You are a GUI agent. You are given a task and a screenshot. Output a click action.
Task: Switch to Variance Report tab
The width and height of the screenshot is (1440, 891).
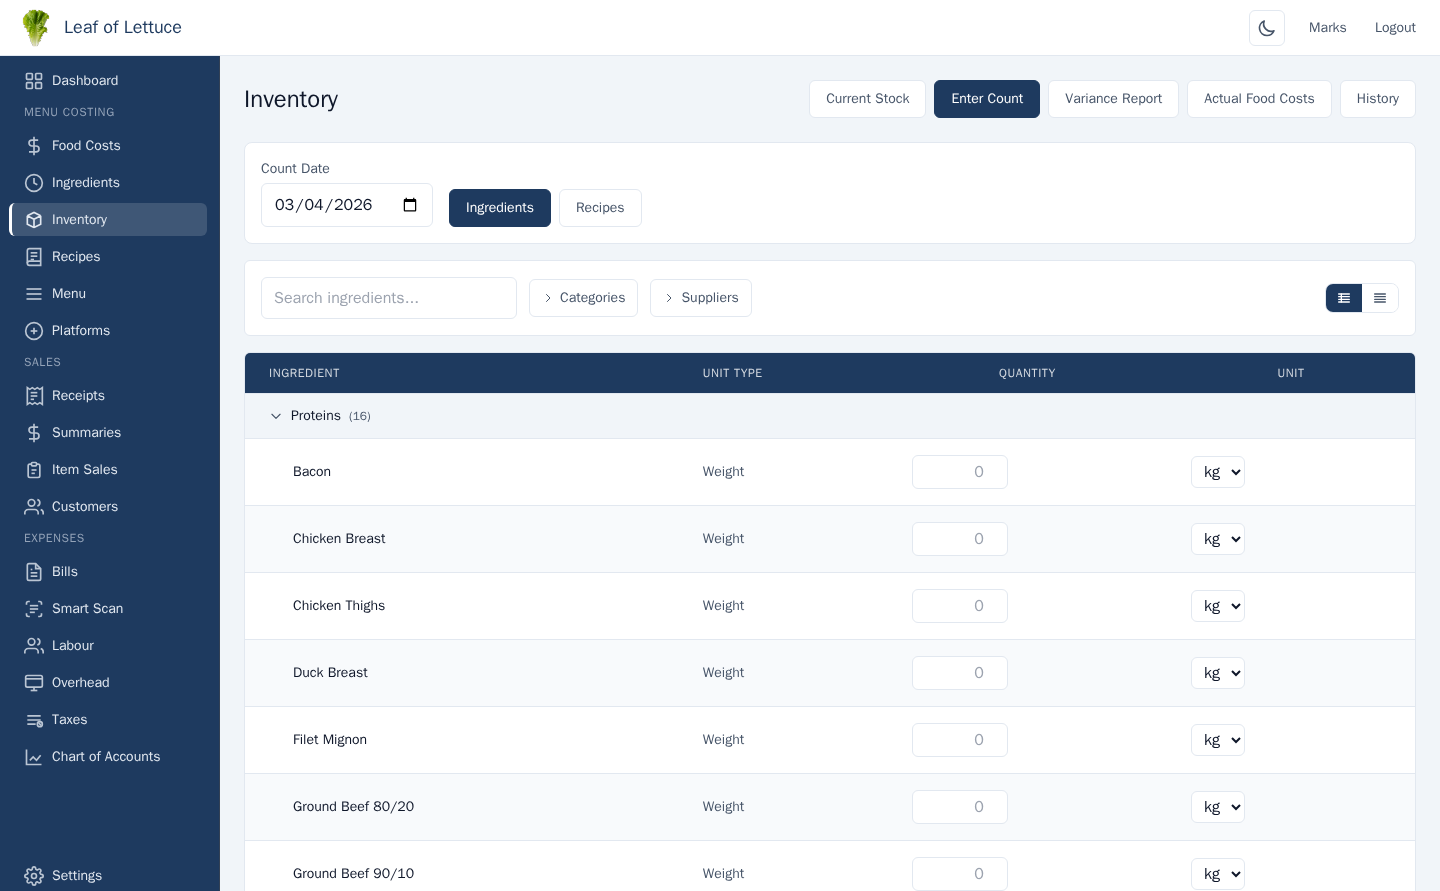(1113, 99)
